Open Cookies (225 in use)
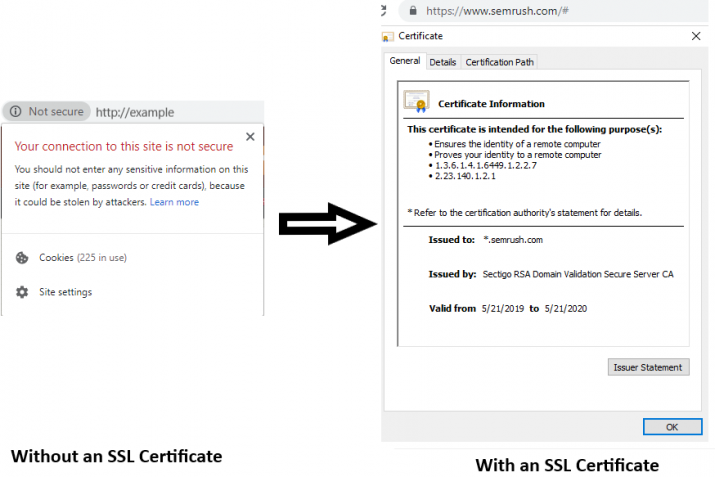This screenshot has width=715, height=477. tap(83, 258)
